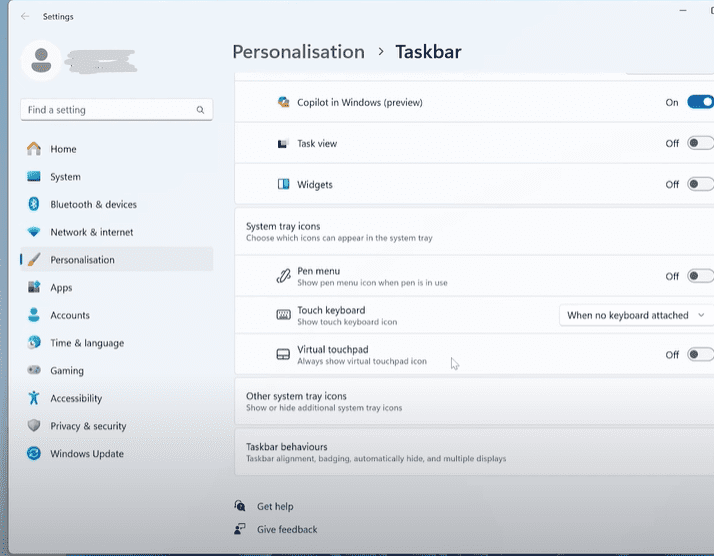
Task: Click the Find a setting search box
Action: [108, 110]
